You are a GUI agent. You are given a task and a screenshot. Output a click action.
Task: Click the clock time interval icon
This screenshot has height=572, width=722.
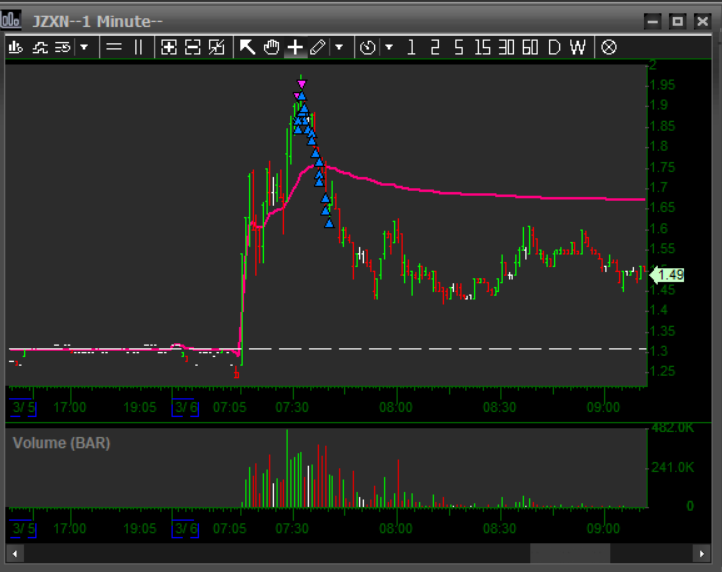click(x=367, y=47)
